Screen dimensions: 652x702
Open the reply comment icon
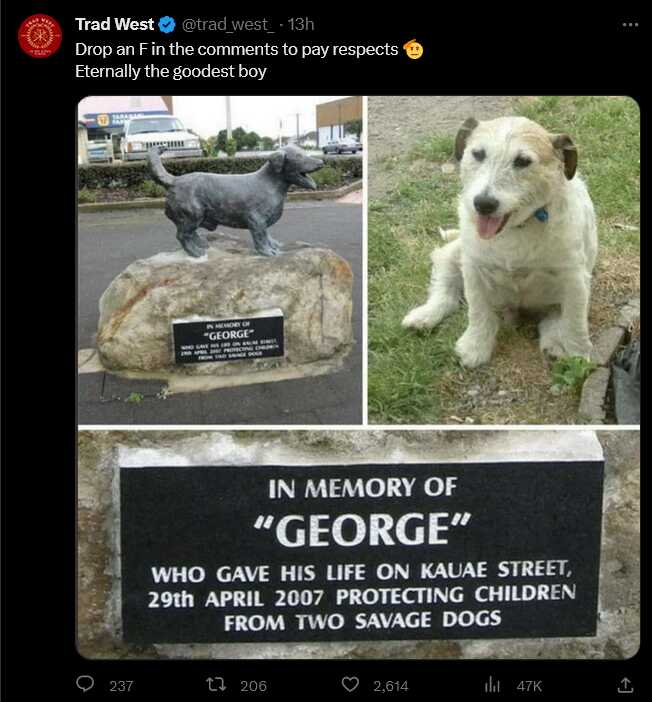[x=85, y=684]
